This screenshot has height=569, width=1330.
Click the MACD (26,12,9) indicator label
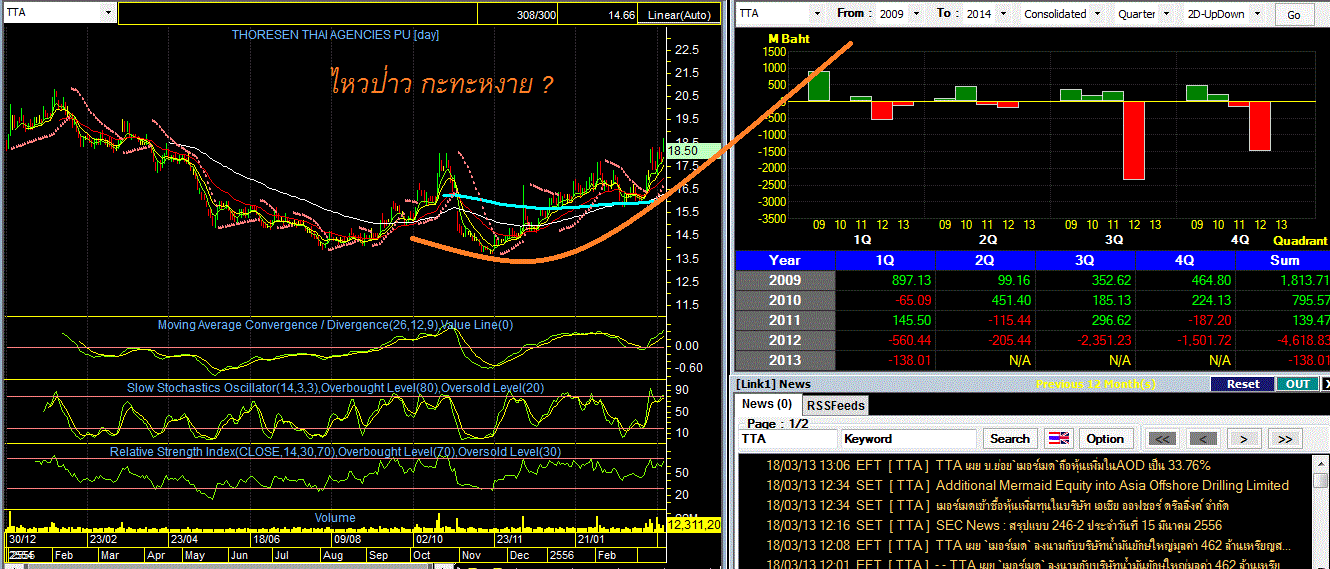click(335, 325)
